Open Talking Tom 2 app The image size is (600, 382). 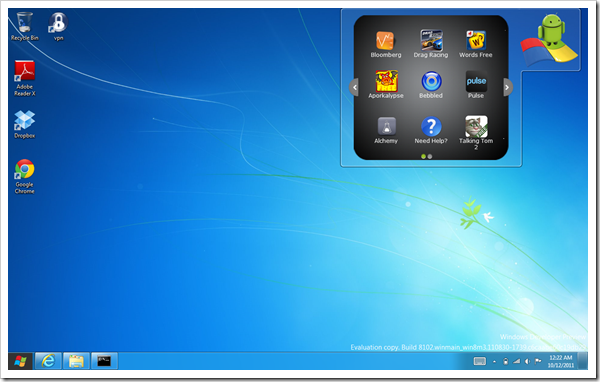pyautogui.click(x=476, y=132)
